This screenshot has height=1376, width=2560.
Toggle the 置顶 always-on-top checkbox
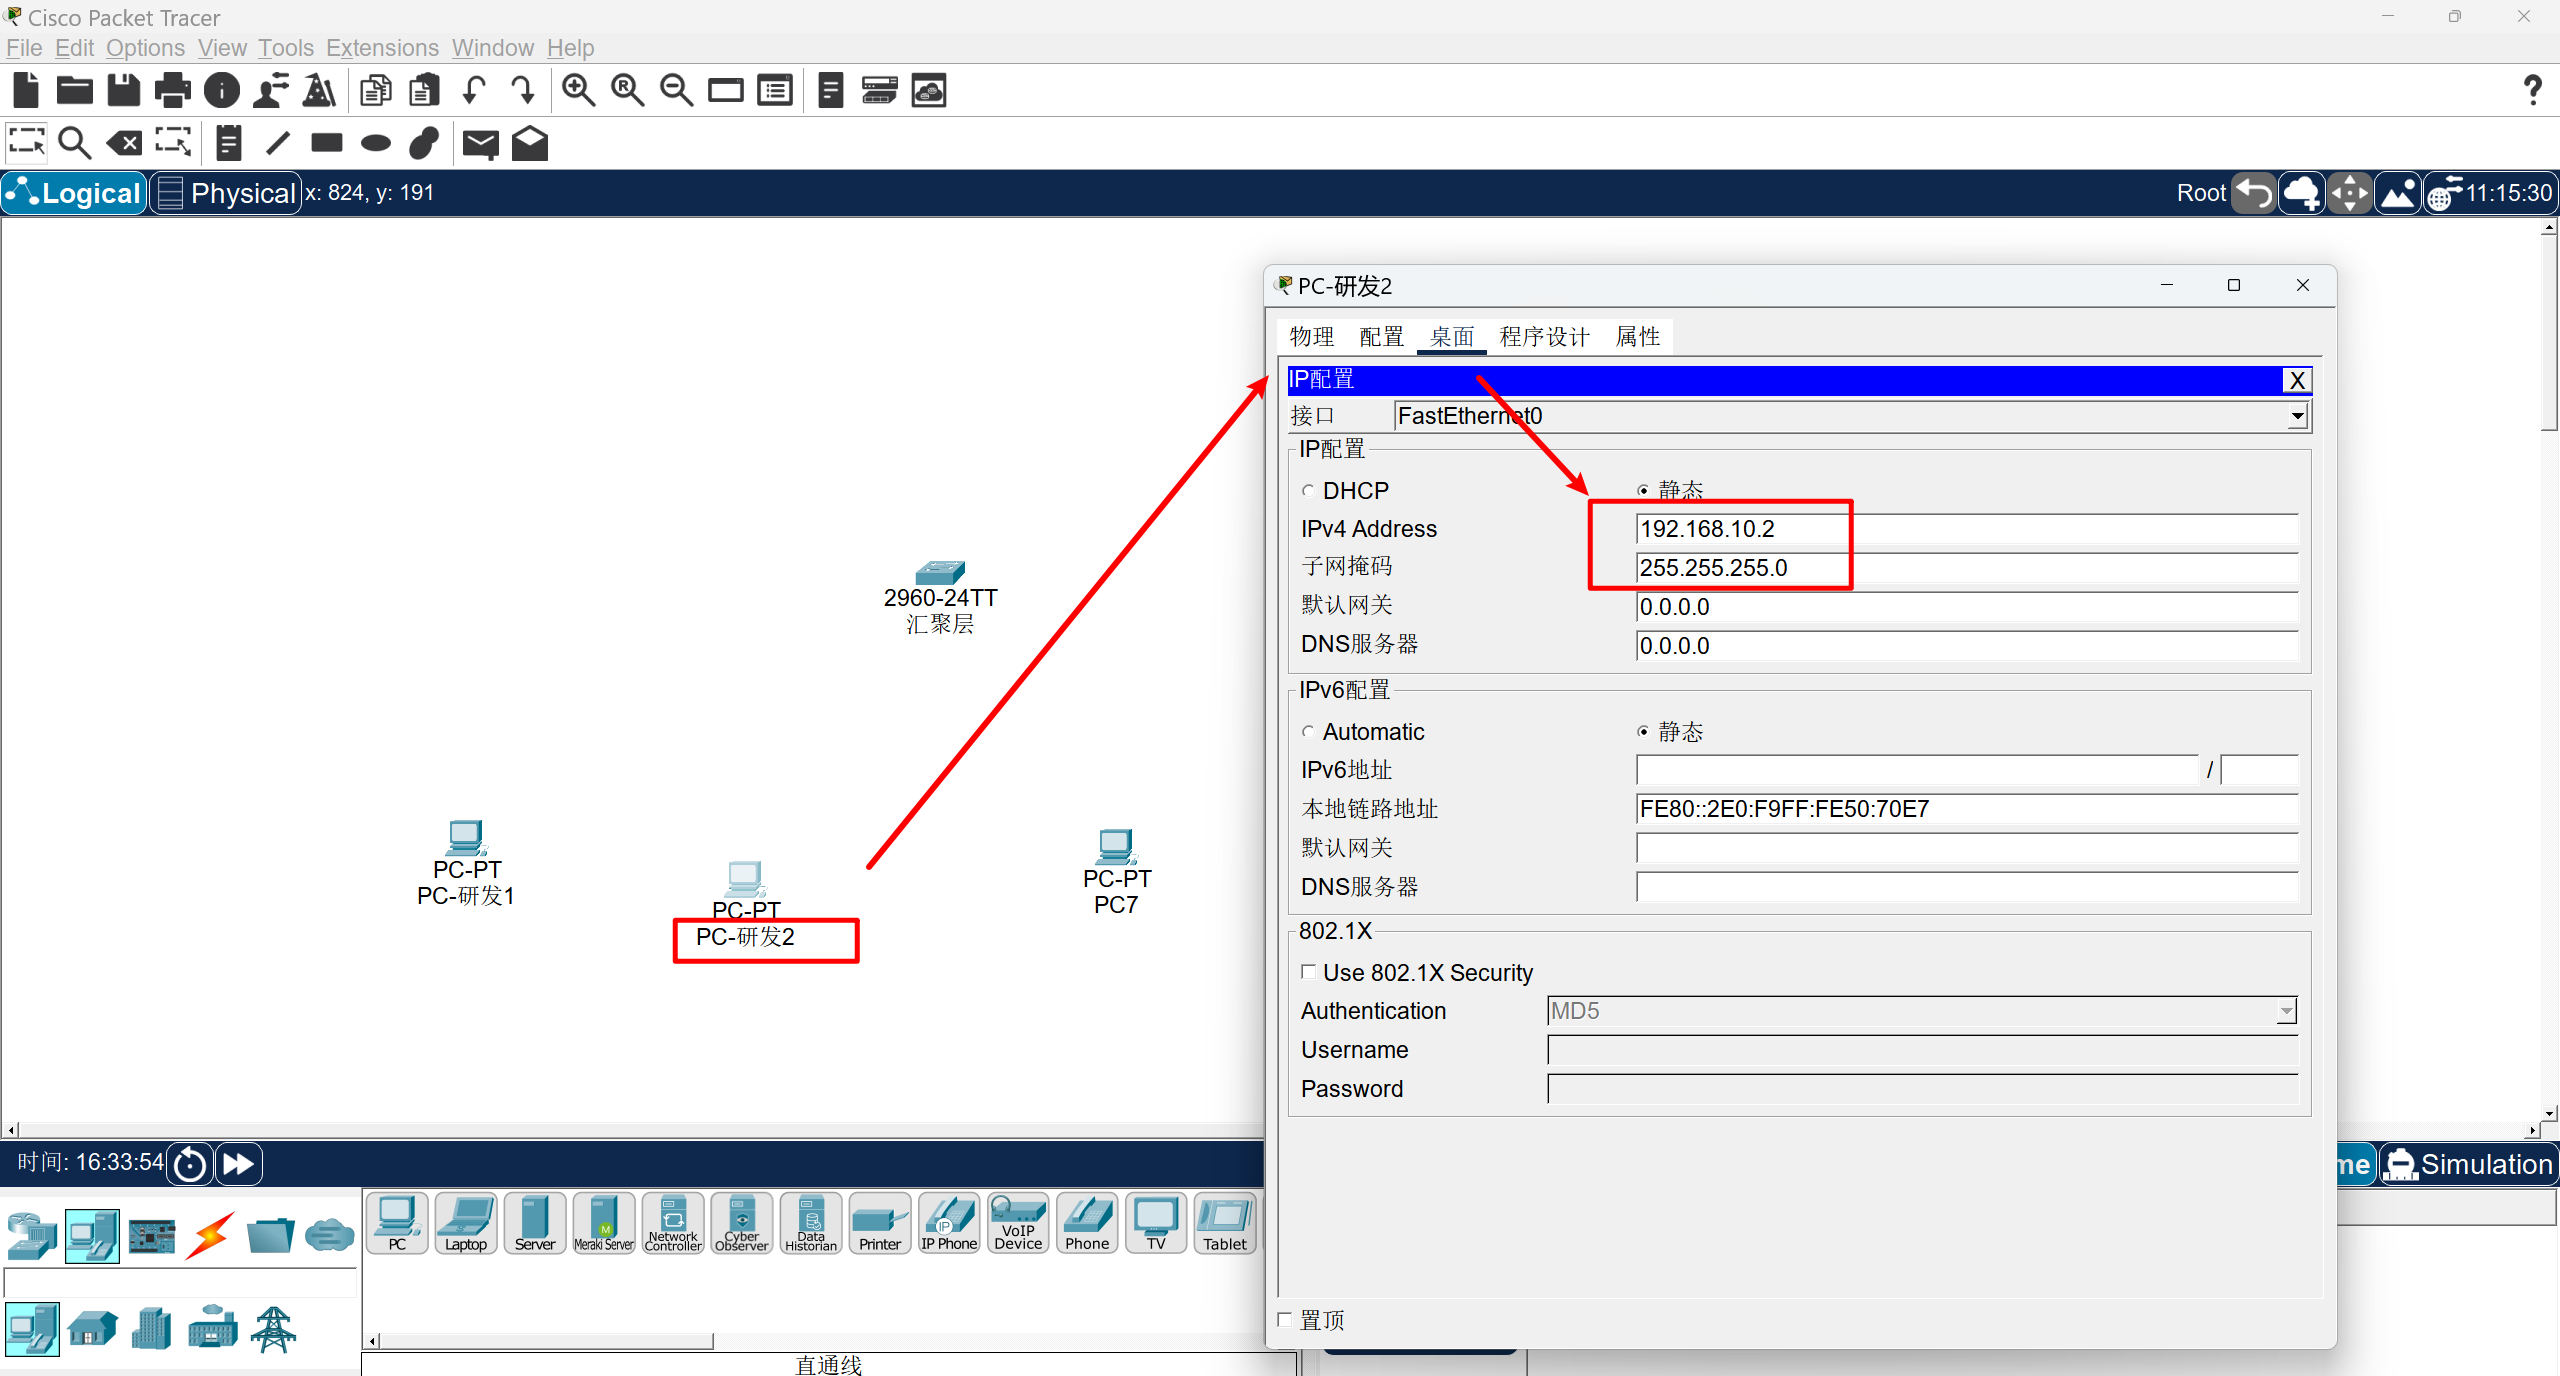click(x=1285, y=1320)
